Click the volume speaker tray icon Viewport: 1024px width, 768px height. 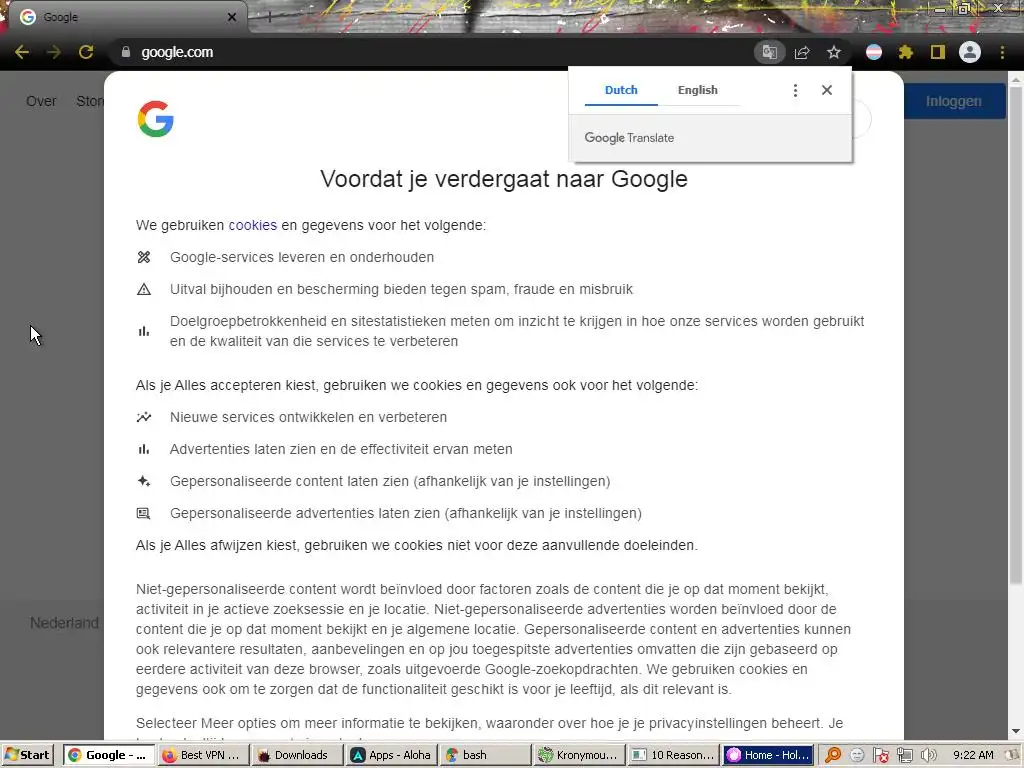pyautogui.click(x=928, y=755)
